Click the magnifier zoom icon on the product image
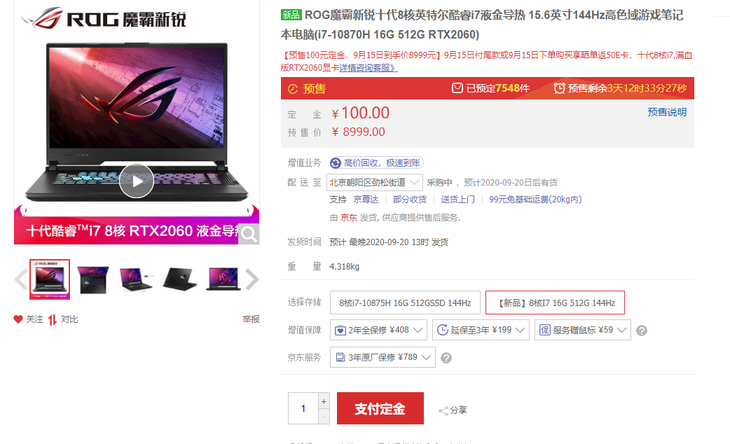 249,234
